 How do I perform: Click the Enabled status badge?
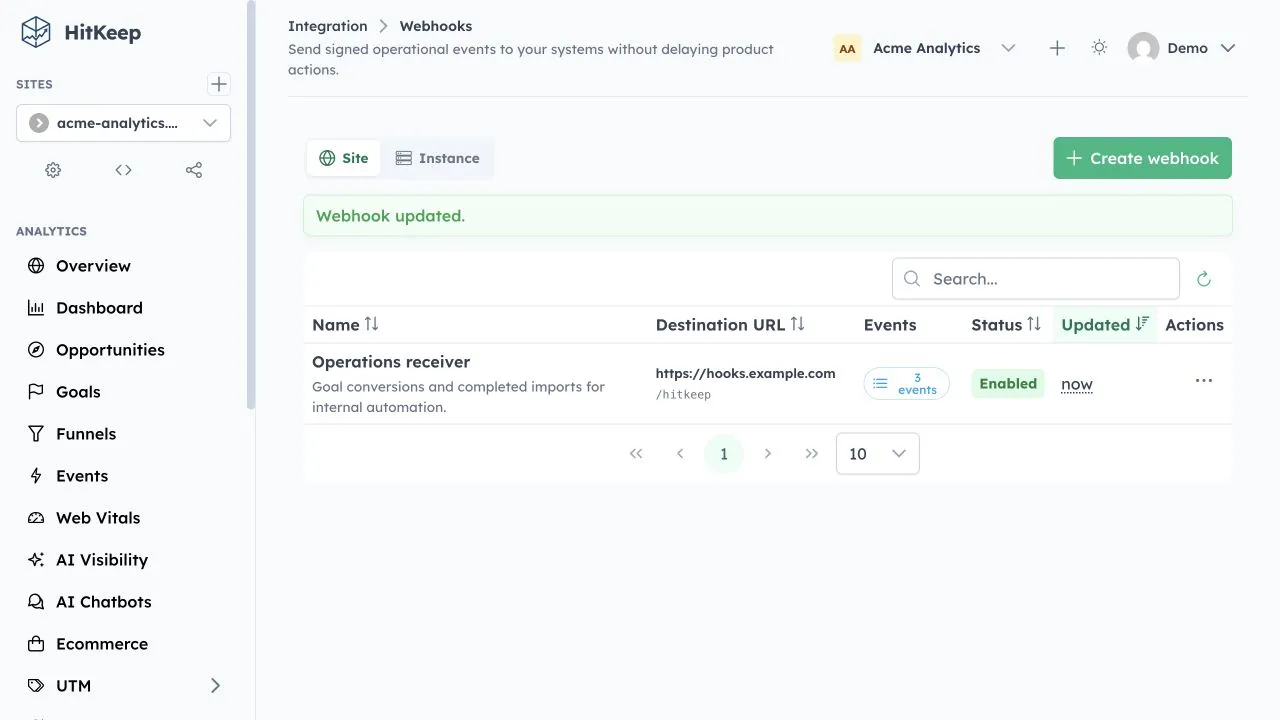point(1008,384)
